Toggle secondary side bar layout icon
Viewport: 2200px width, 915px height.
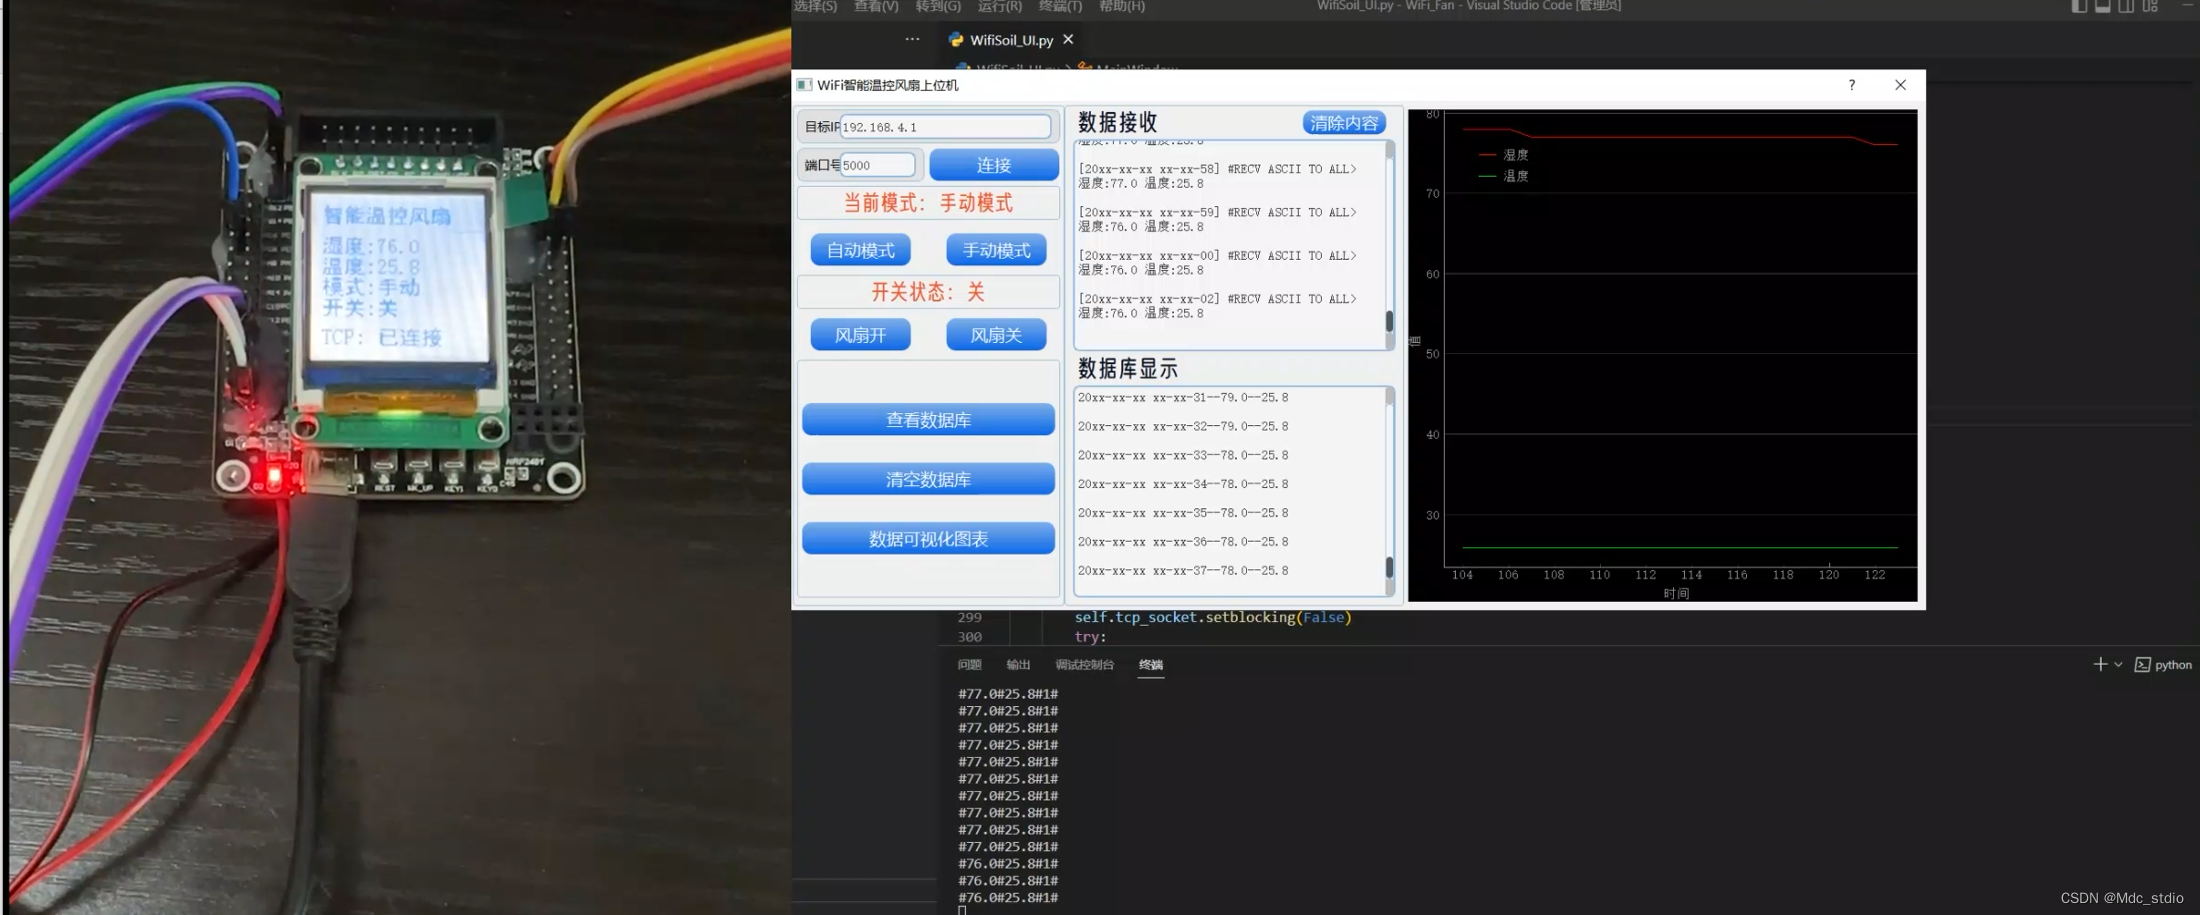coord(2126,6)
